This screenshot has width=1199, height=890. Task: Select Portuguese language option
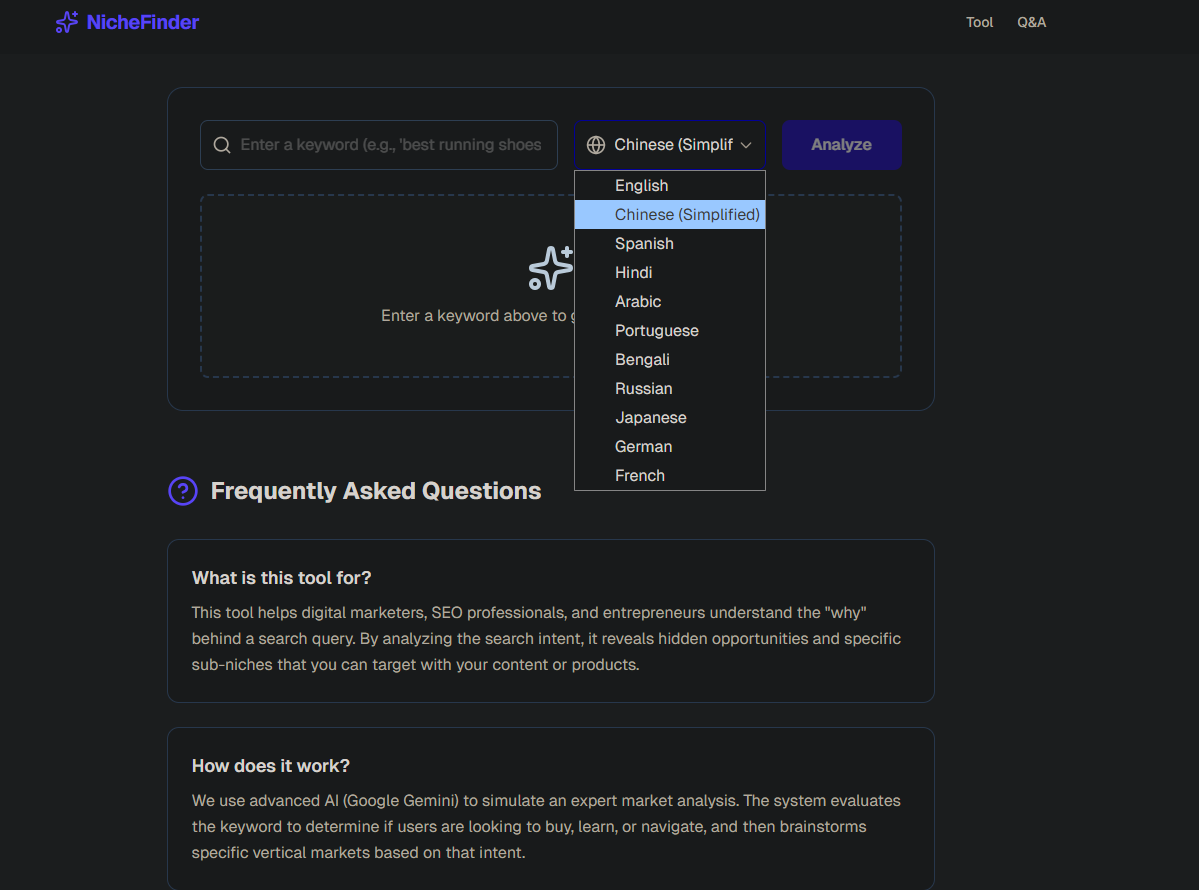pyautogui.click(x=656, y=331)
